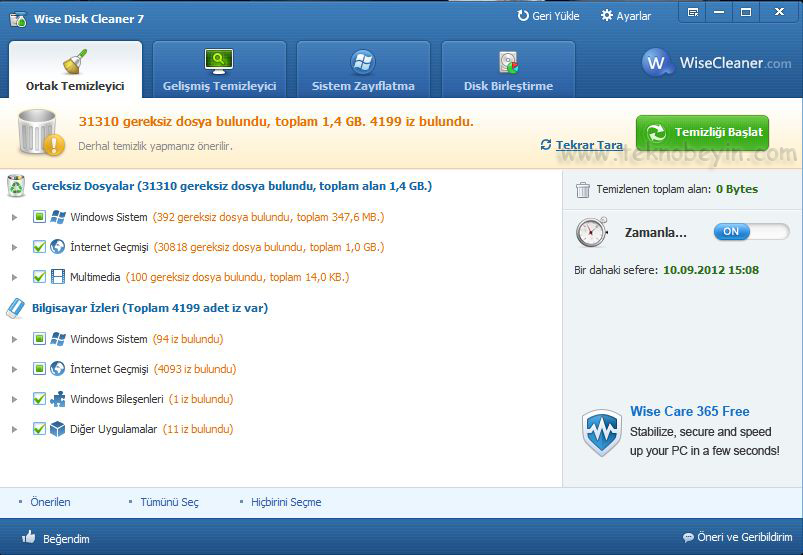The width and height of the screenshot is (803, 555).
Task: Click the Geri Yükle restore arrow icon
Action: pos(522,16)
